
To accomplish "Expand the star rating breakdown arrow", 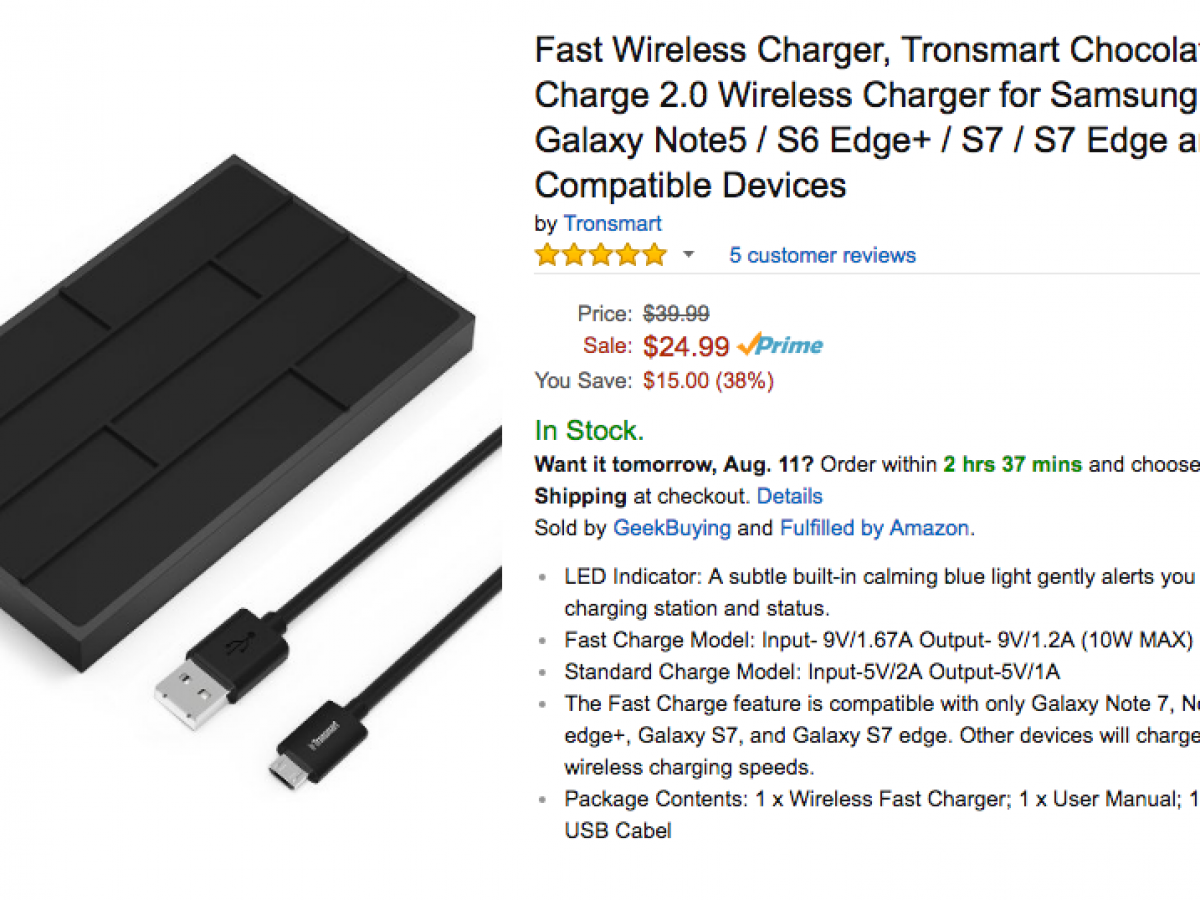I will click(x=688, y=255).
